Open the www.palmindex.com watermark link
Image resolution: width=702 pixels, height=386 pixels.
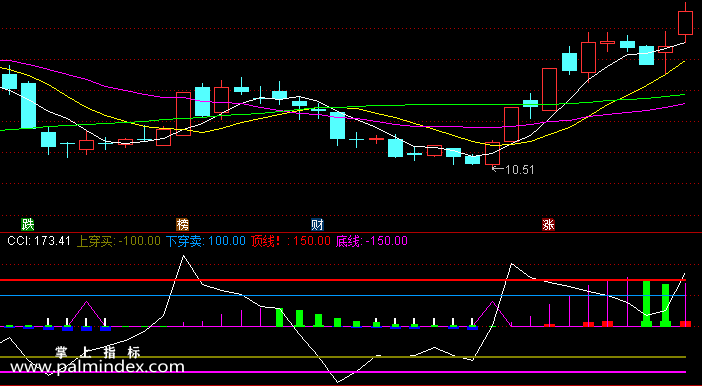pyautogui.click(x=97, y=367)
